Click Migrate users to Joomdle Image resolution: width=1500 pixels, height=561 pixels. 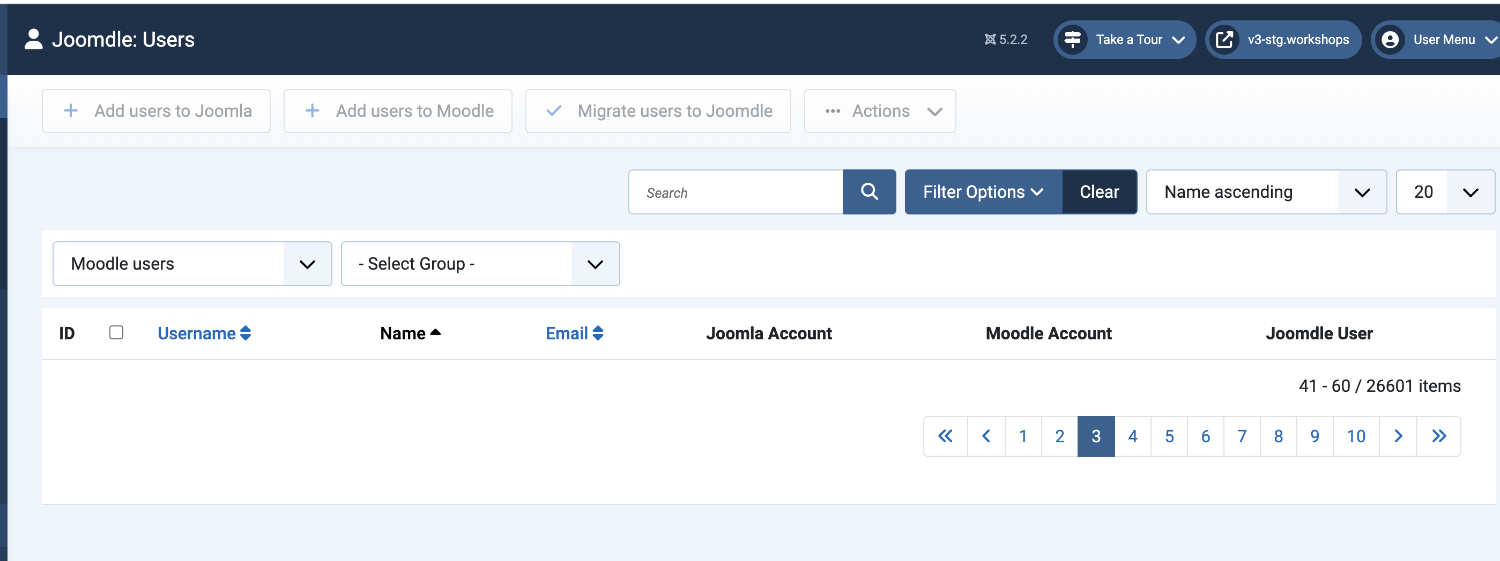point(658,111)
